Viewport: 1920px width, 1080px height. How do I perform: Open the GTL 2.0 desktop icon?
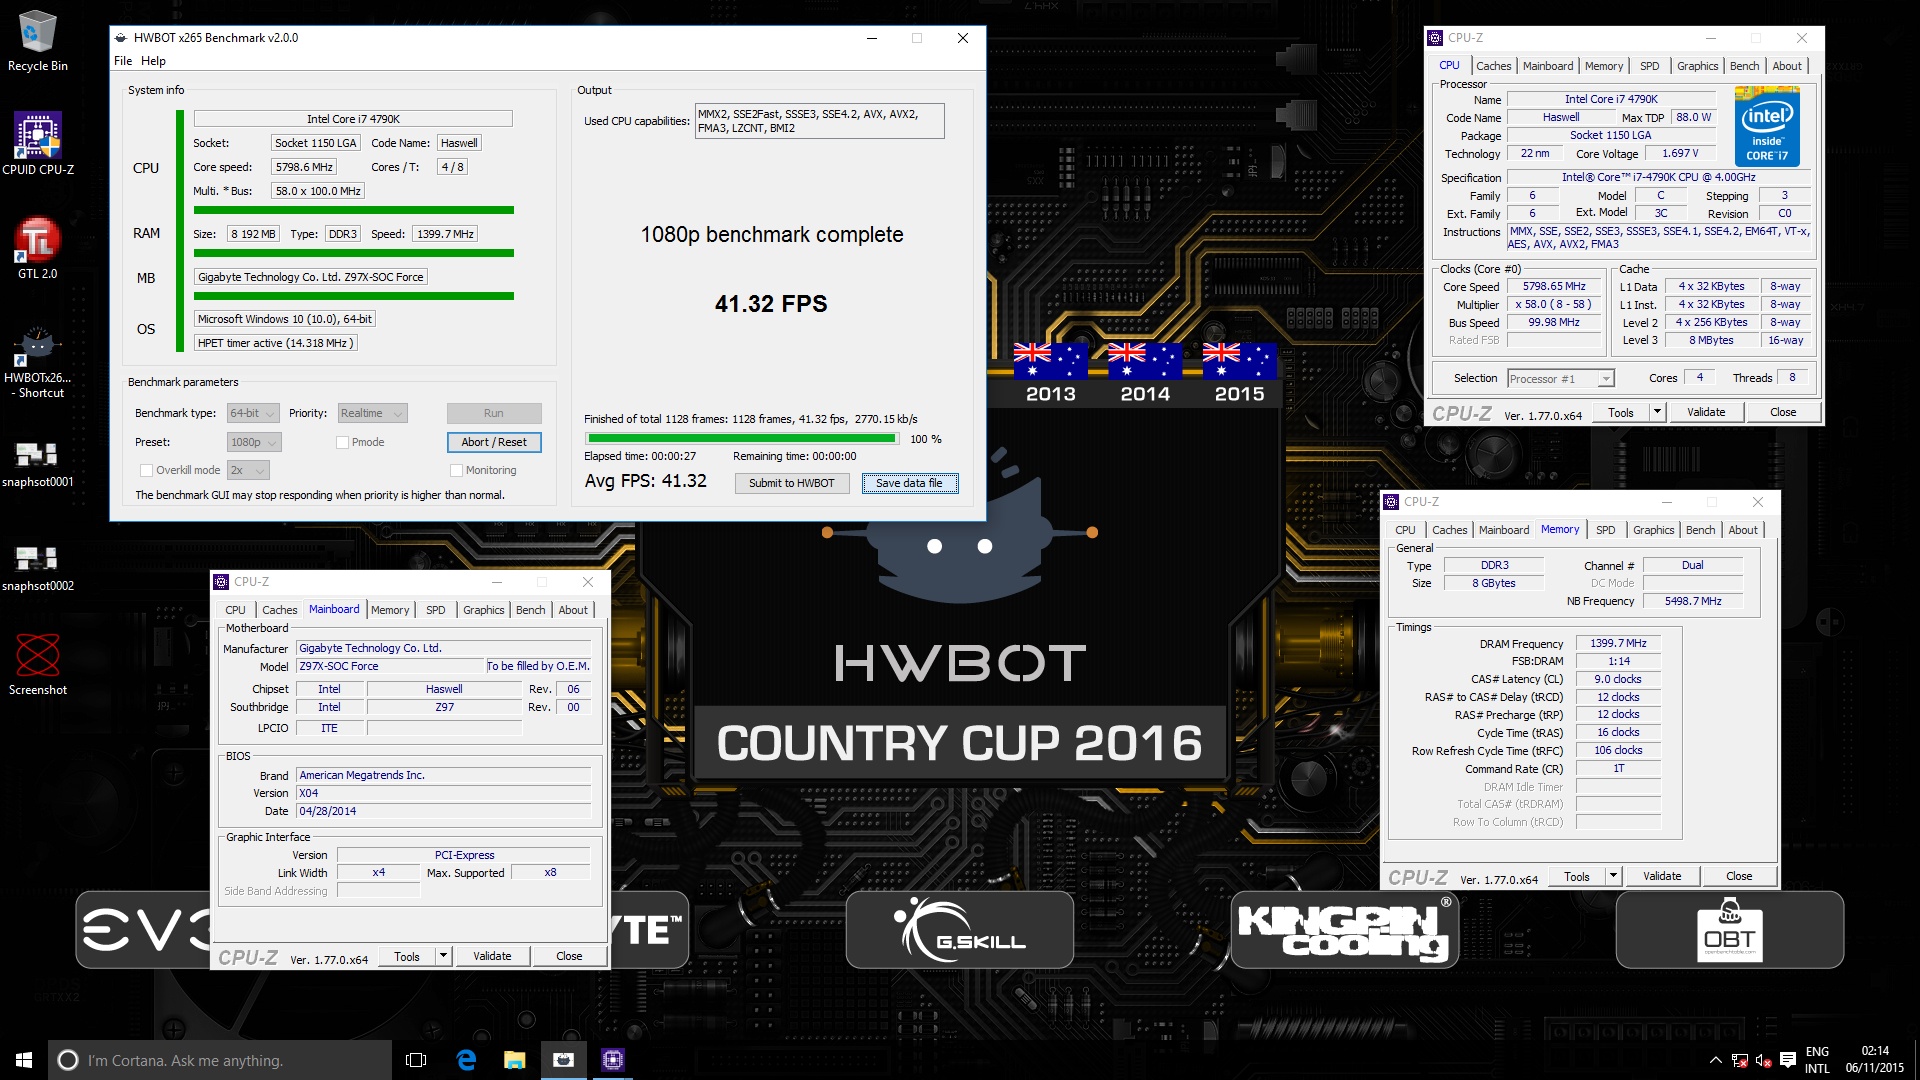click(37, 248)
